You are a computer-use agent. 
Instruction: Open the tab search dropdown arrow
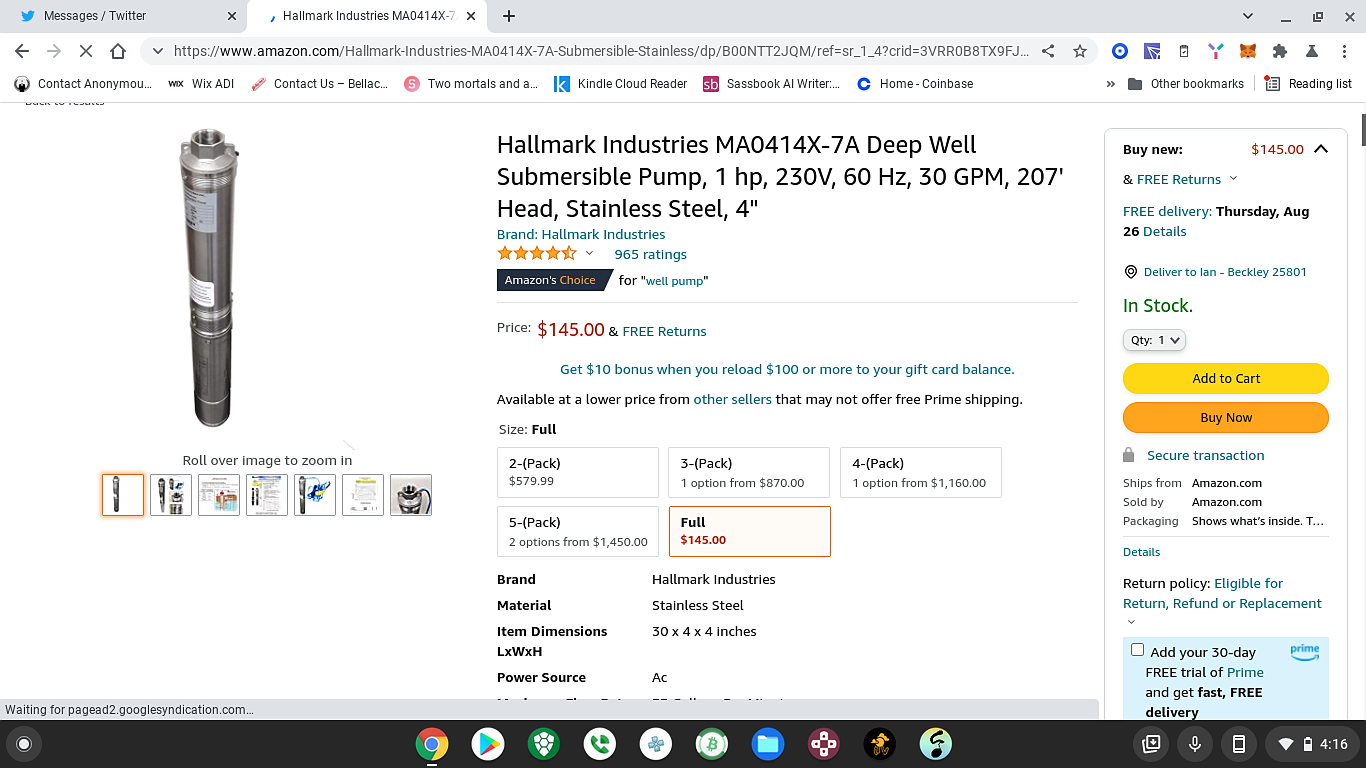pos(1248,16)
